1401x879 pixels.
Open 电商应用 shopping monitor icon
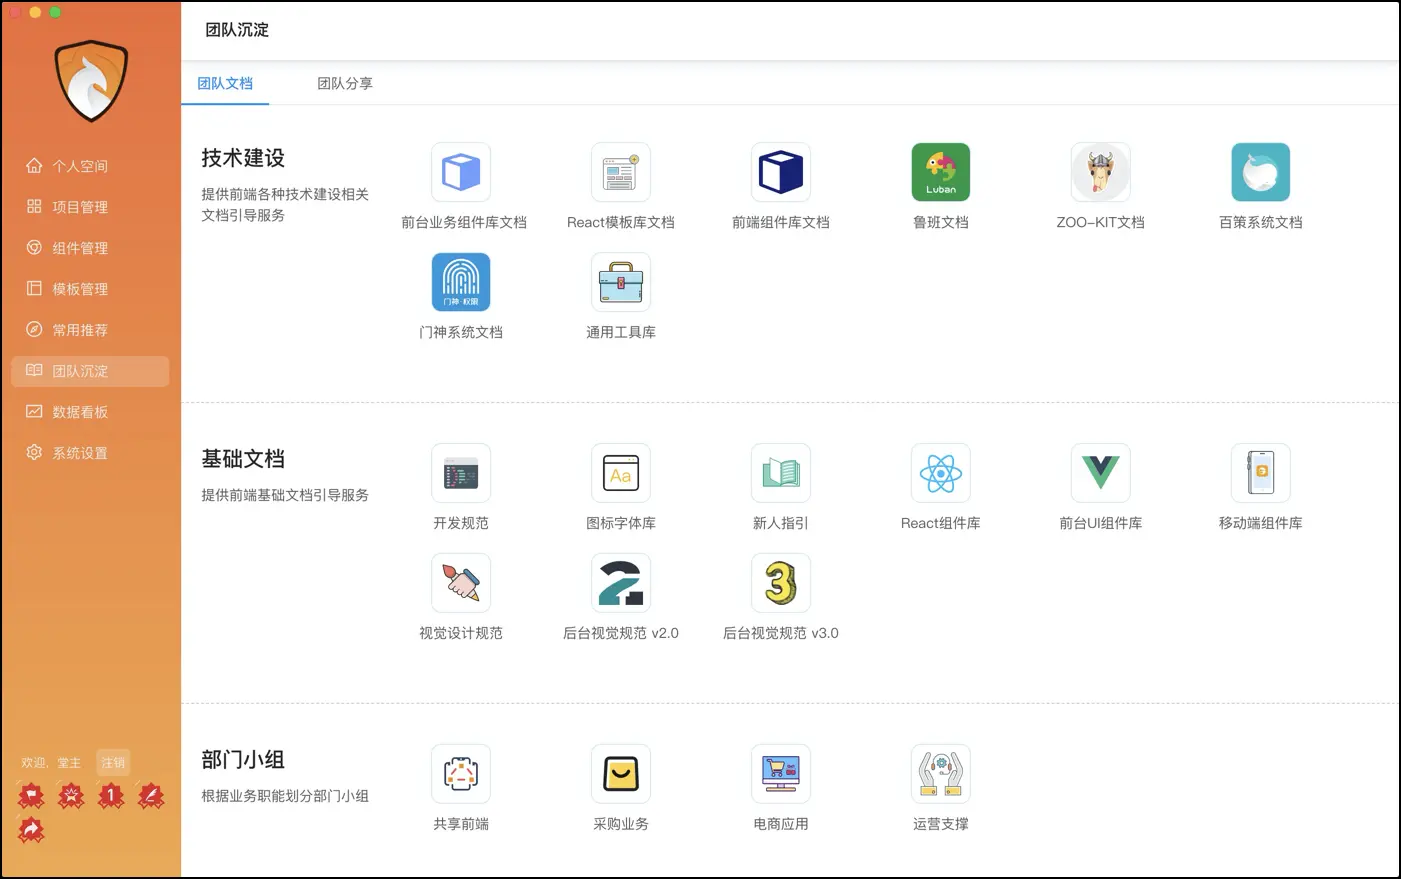781,774
